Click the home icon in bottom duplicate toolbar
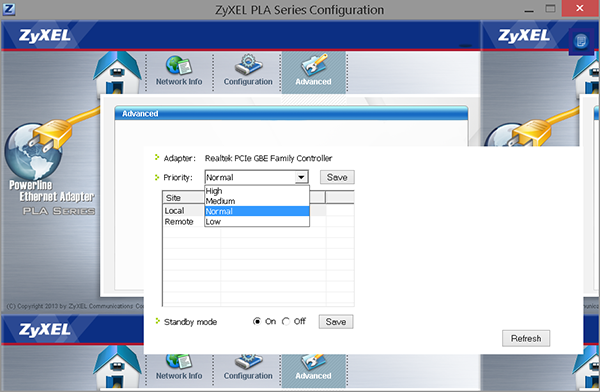 tap(118, 368)
